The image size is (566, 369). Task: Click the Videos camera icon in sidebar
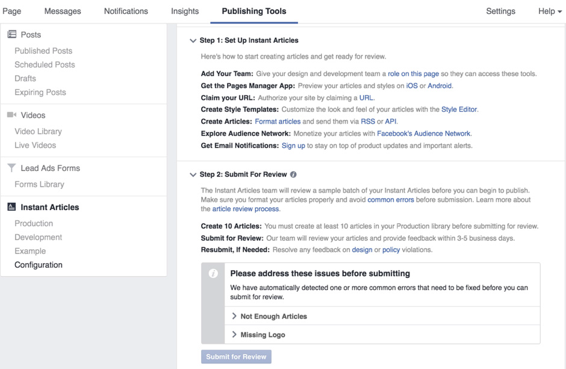(x=12, y=115)
